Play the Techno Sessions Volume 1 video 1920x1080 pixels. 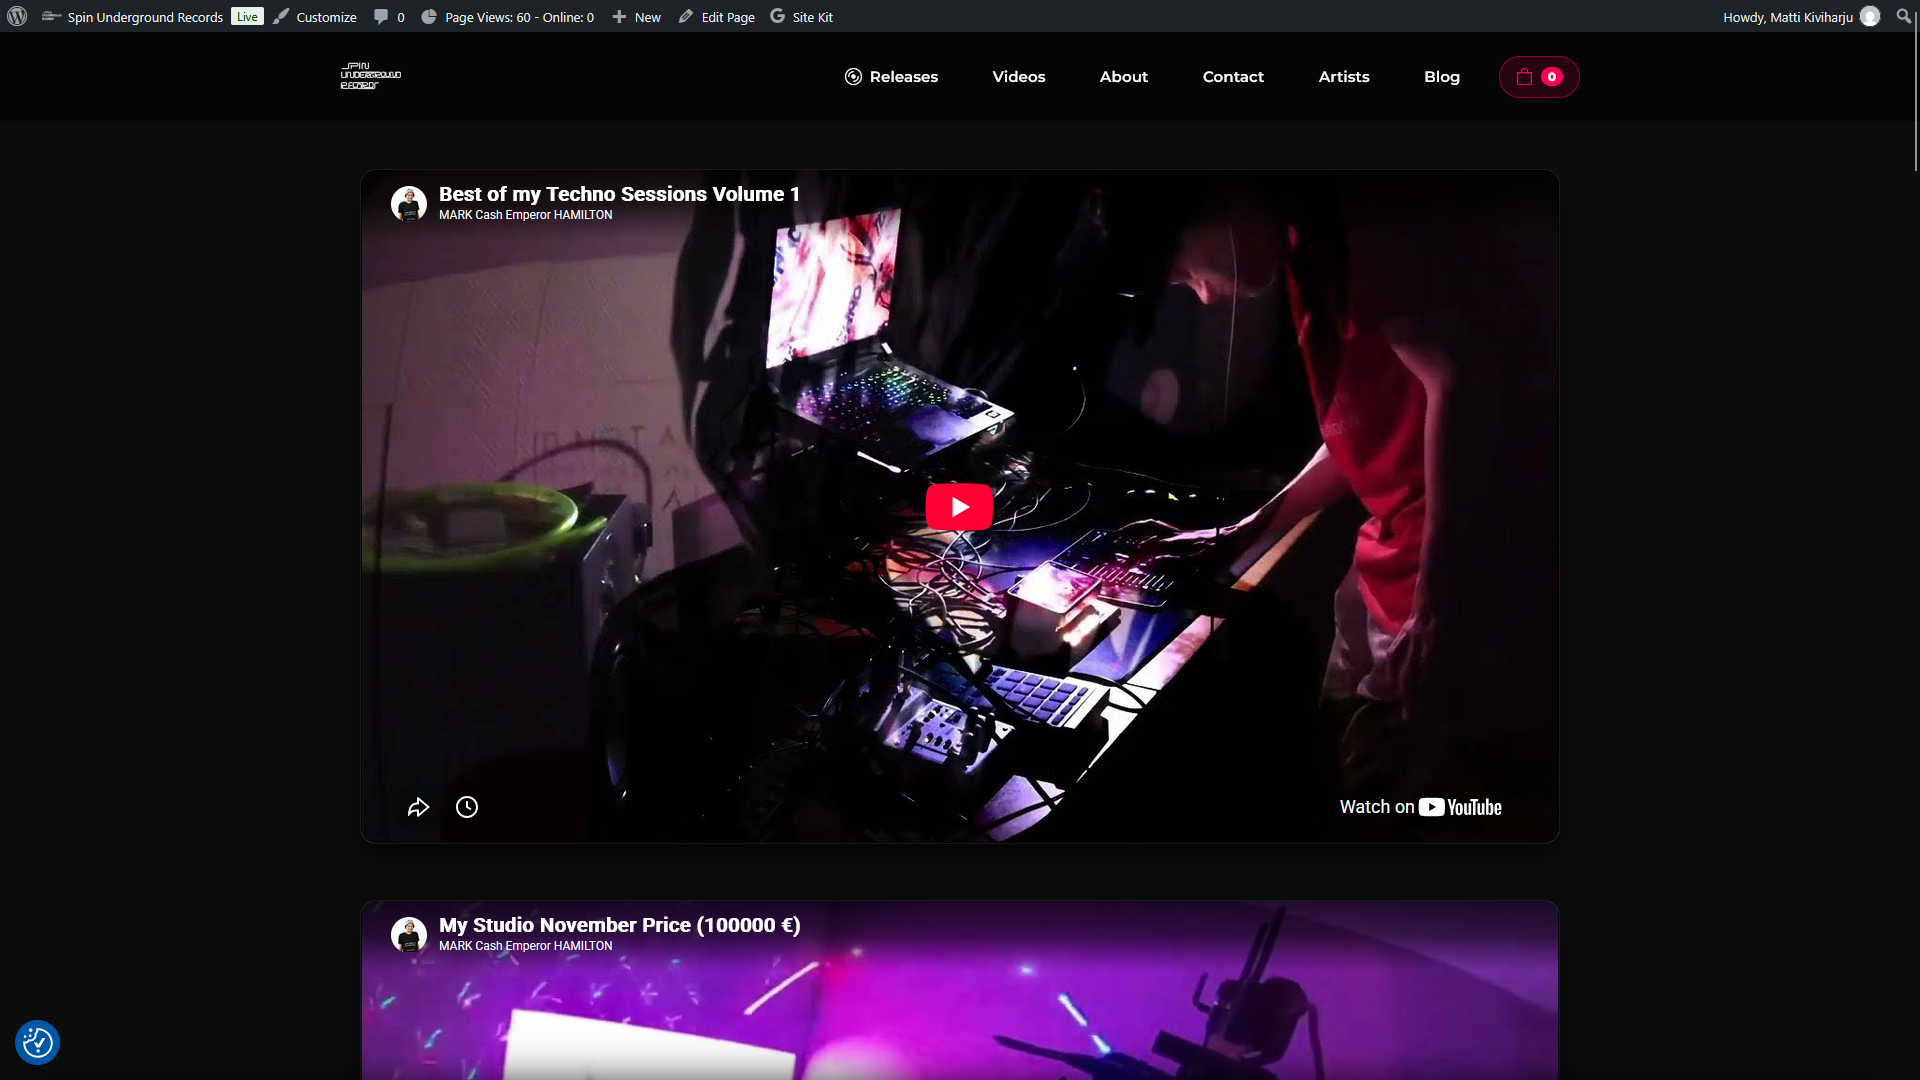coord(959,507)
